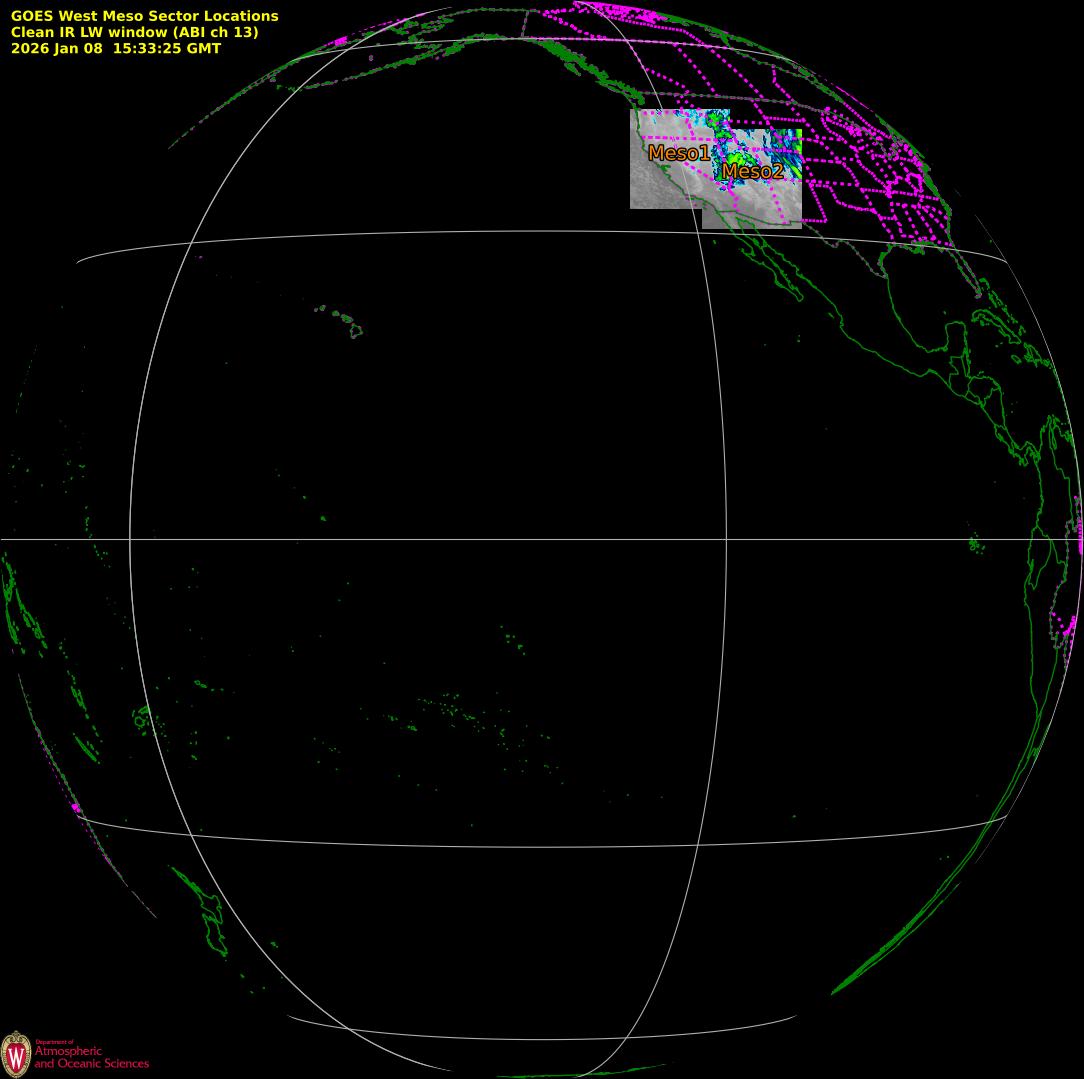Select the Meso1 sector label
Viewport: 1084px width, 1079px height.
pos(679,153)
